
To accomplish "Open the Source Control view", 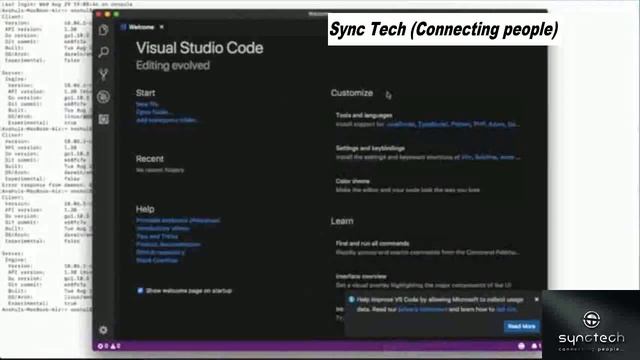I will [104, 74].
